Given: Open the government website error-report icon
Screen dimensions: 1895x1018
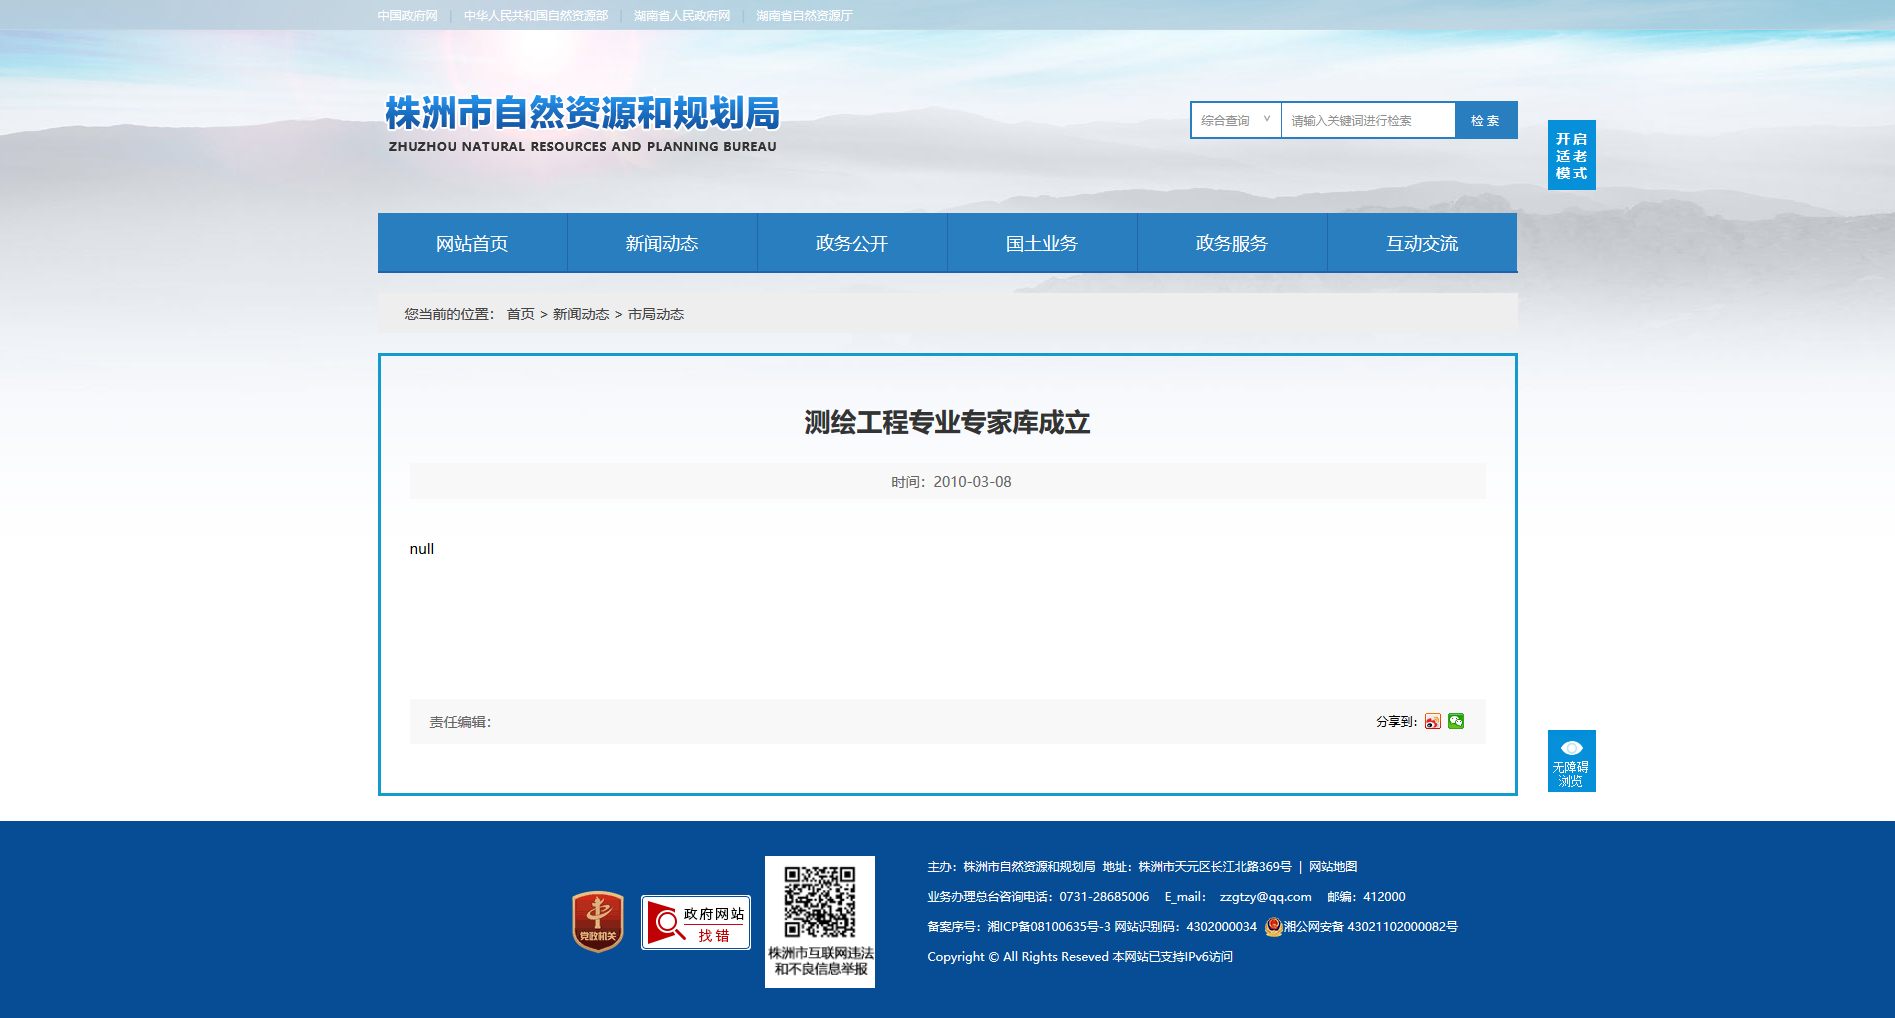Looking at the screenshot, I should pos(696,922).
